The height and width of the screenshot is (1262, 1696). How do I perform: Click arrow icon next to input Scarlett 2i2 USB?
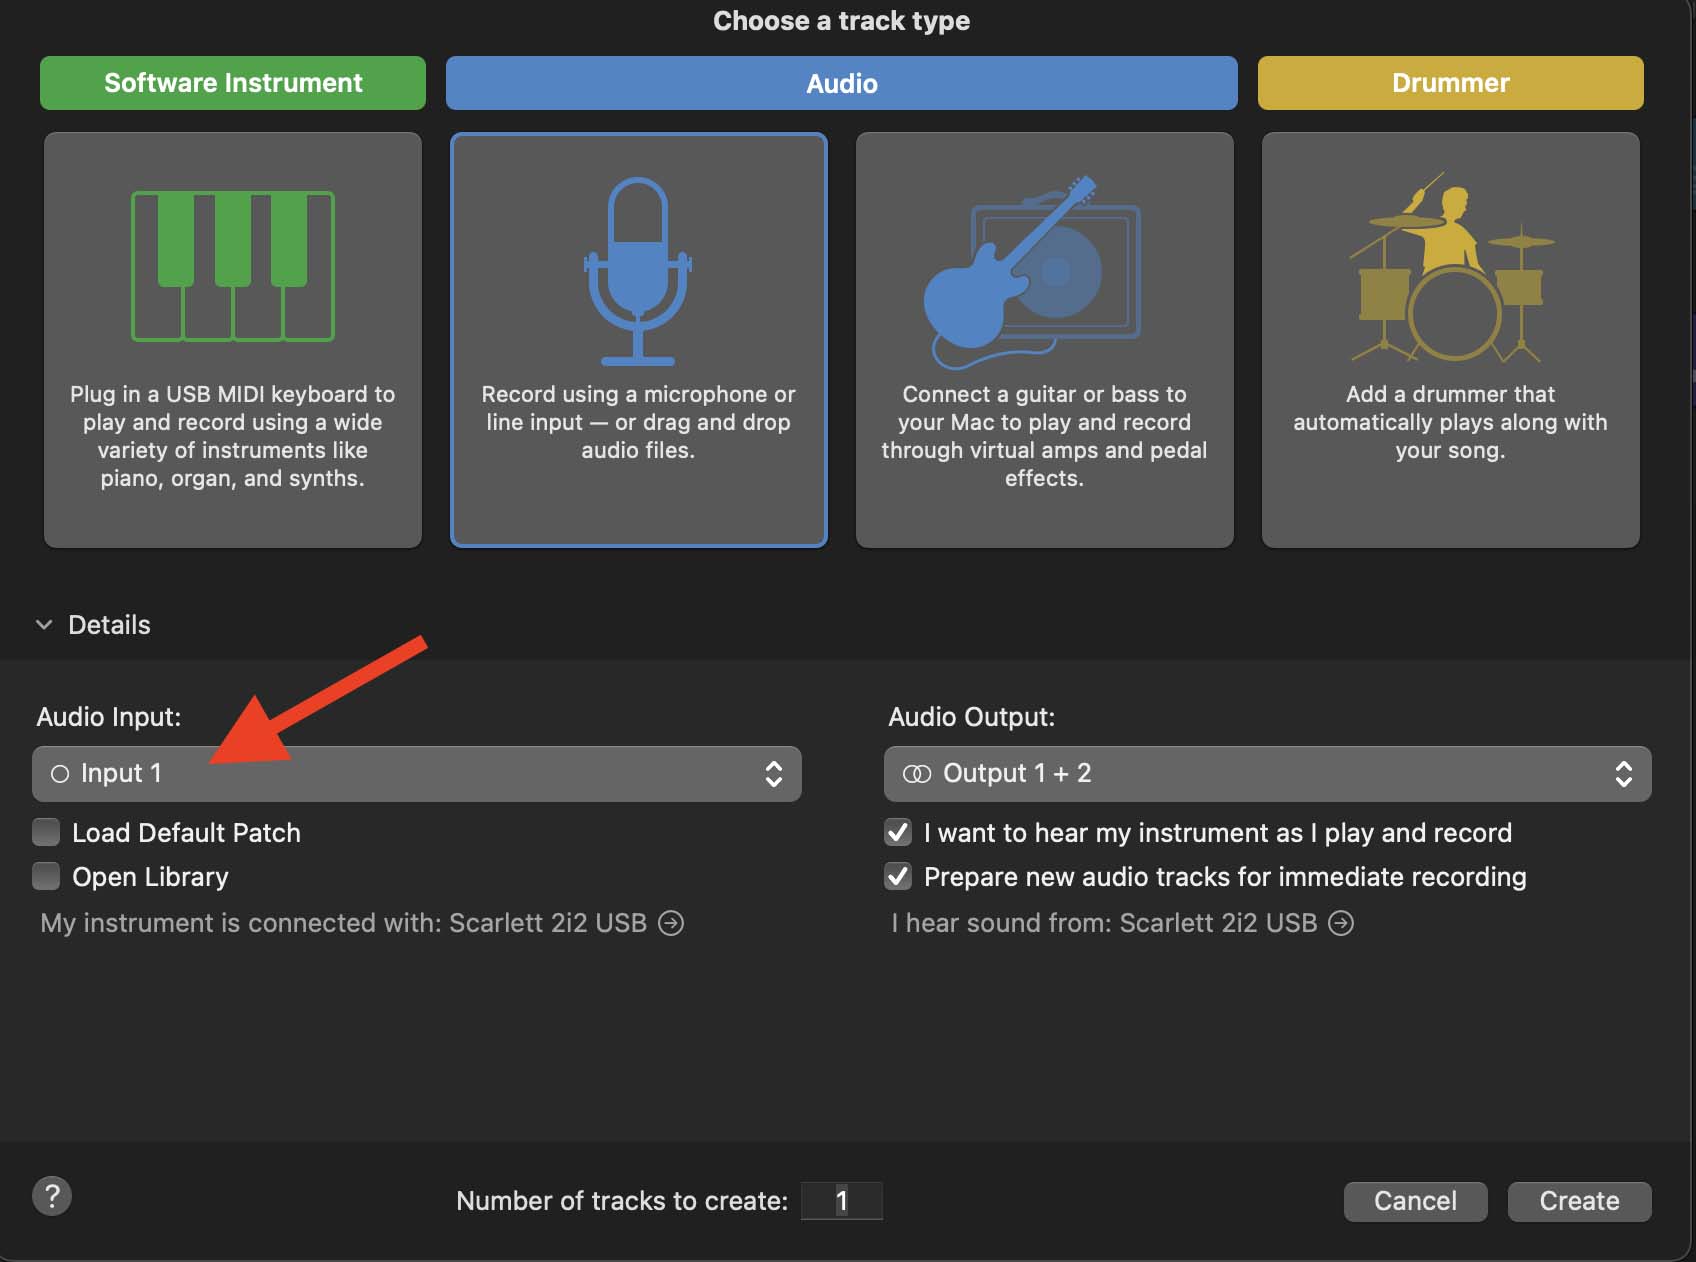click(671, 923)
